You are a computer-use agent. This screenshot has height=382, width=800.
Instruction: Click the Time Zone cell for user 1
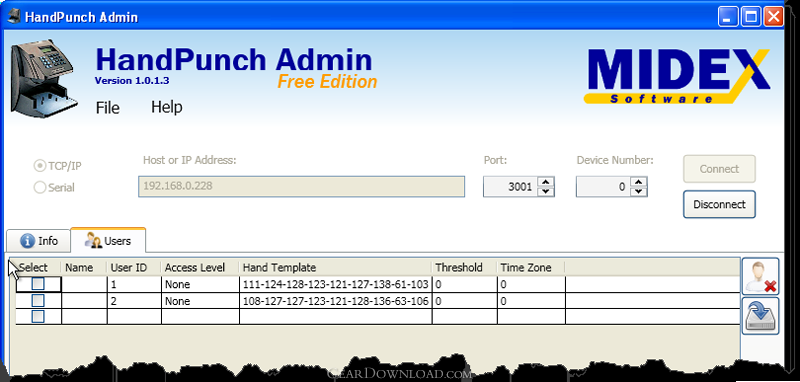coord(531,284)
